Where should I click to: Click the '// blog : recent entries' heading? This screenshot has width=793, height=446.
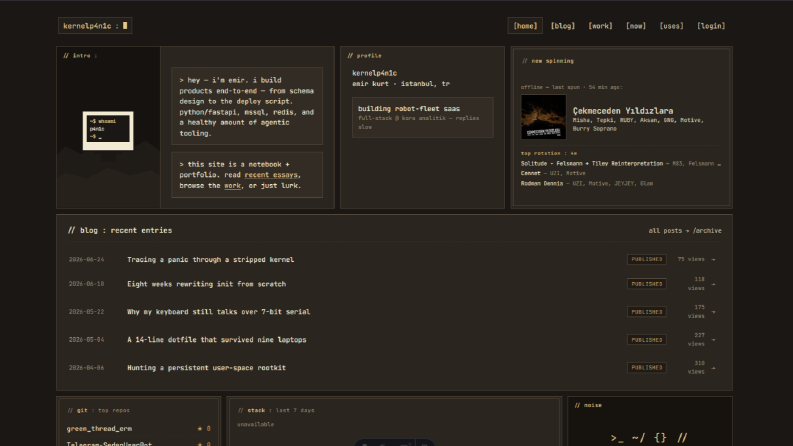coord(120,231)
